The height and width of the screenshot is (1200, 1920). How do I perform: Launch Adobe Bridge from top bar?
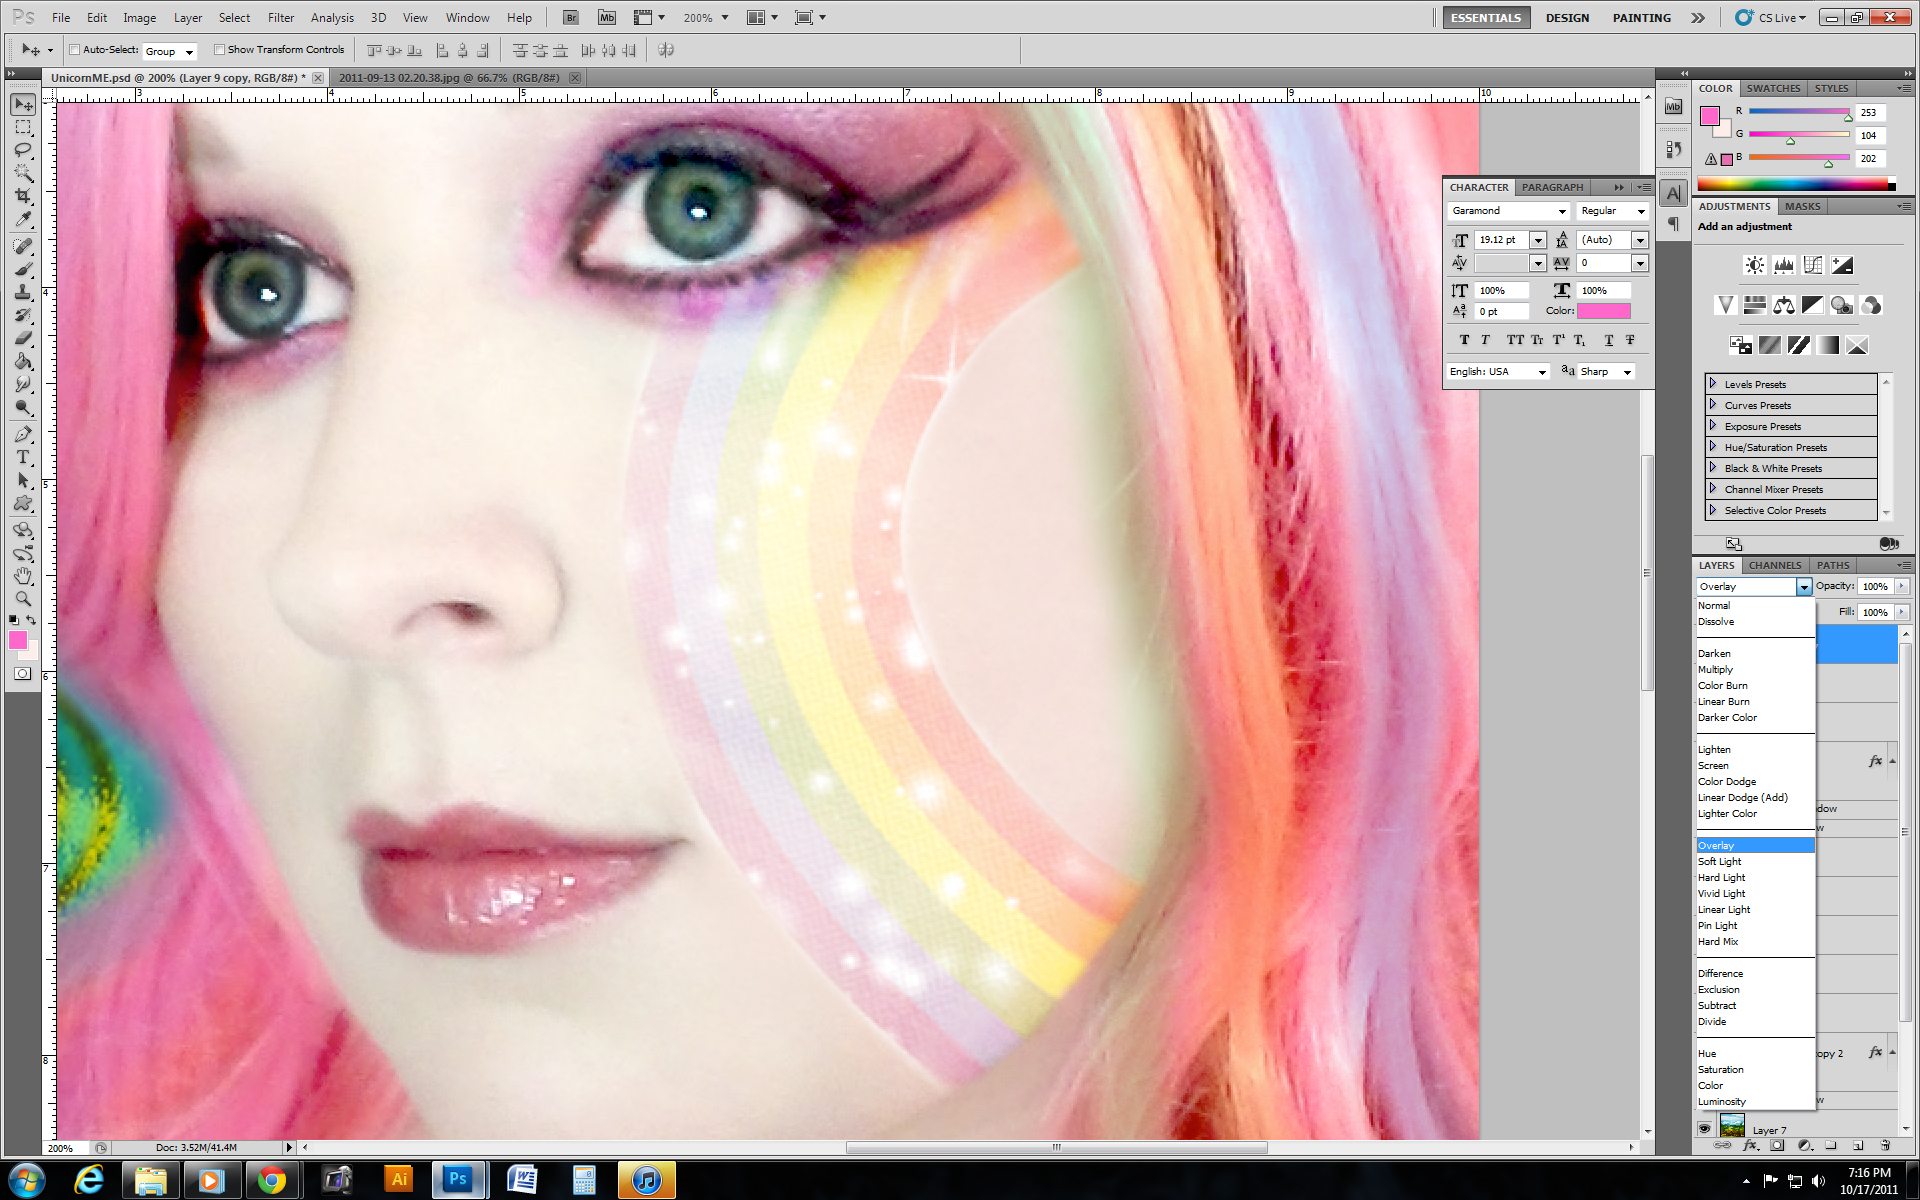tap(570, 17)
